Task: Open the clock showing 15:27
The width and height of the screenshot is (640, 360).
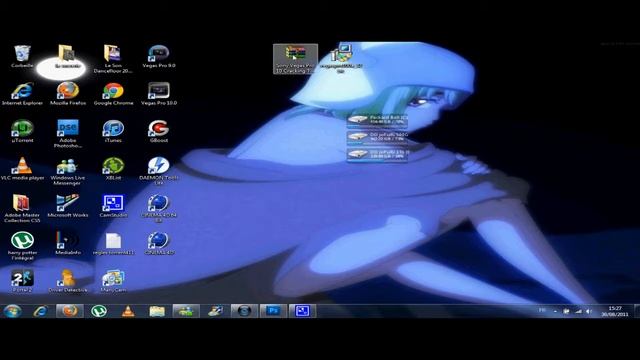Action: (x=615, y=311)
